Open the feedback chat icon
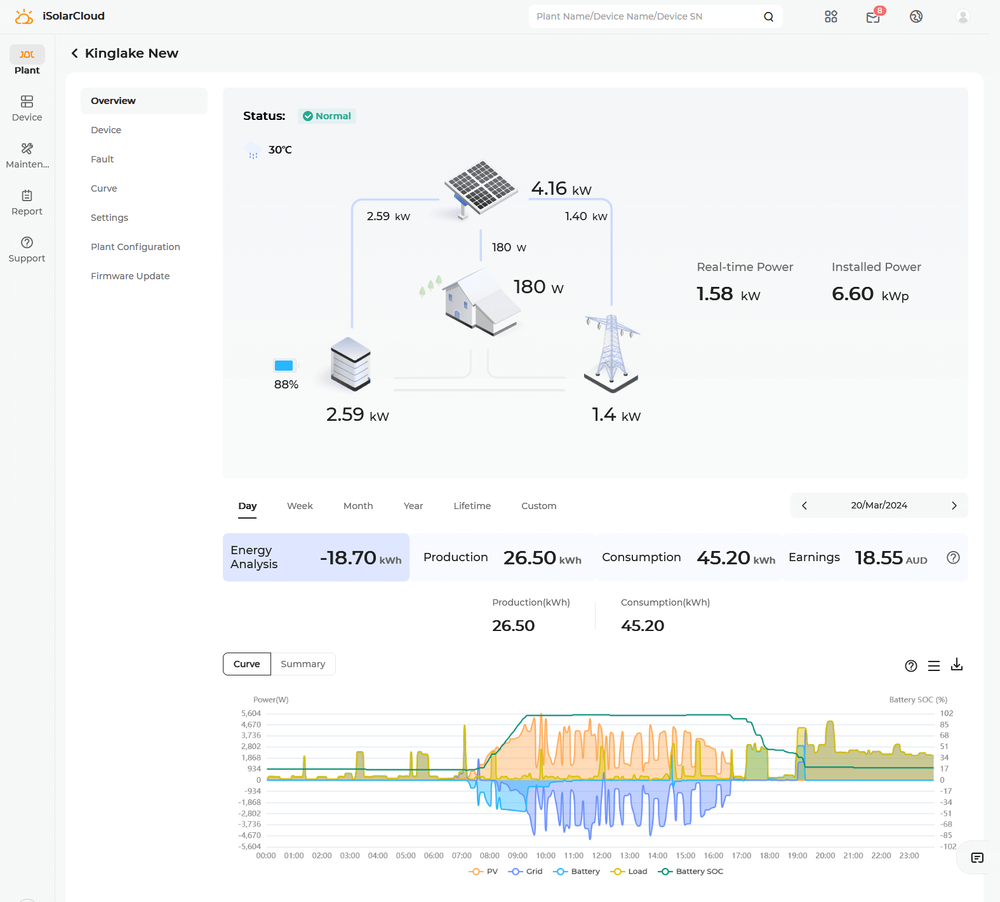Screen dimensions: 1000x902 (x=977, y=858)
